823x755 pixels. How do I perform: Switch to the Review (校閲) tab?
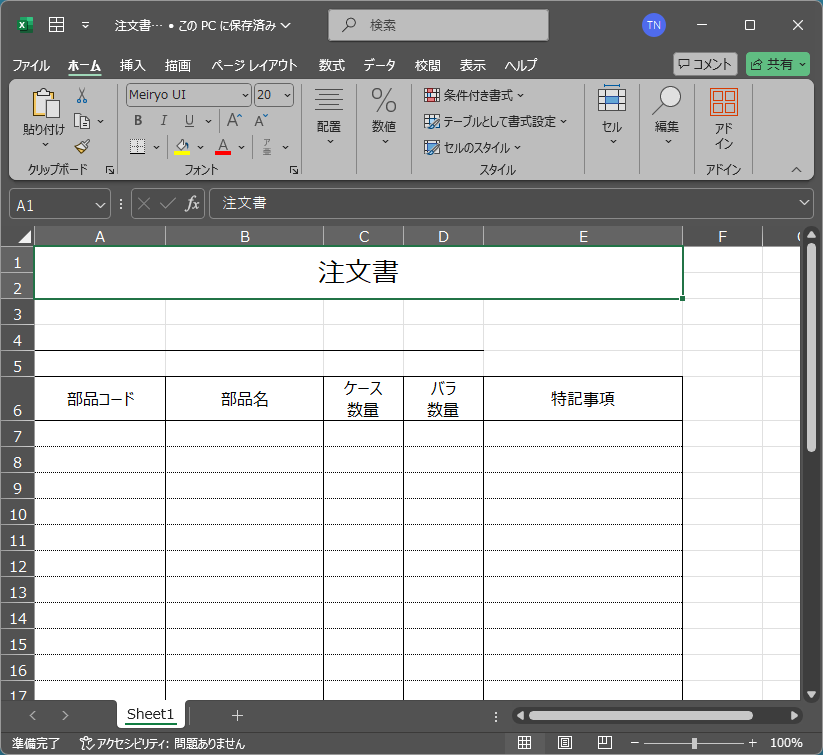427,65
